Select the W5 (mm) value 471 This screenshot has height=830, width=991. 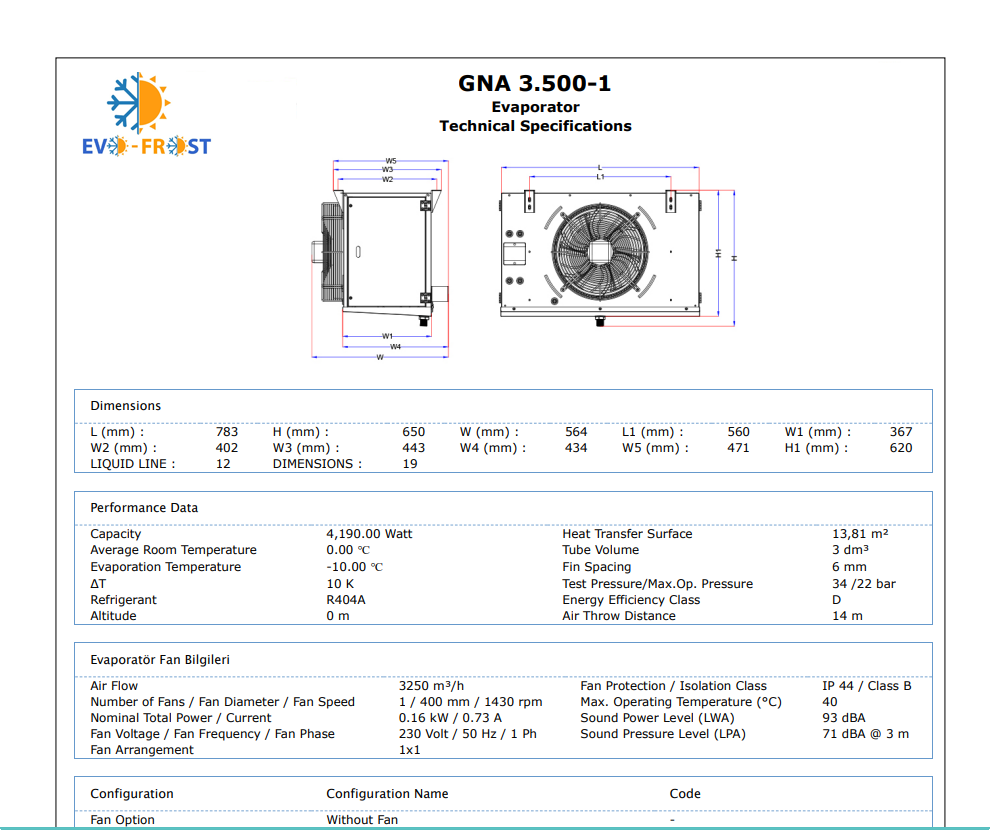pyautogui.click(x=738, y=448)
